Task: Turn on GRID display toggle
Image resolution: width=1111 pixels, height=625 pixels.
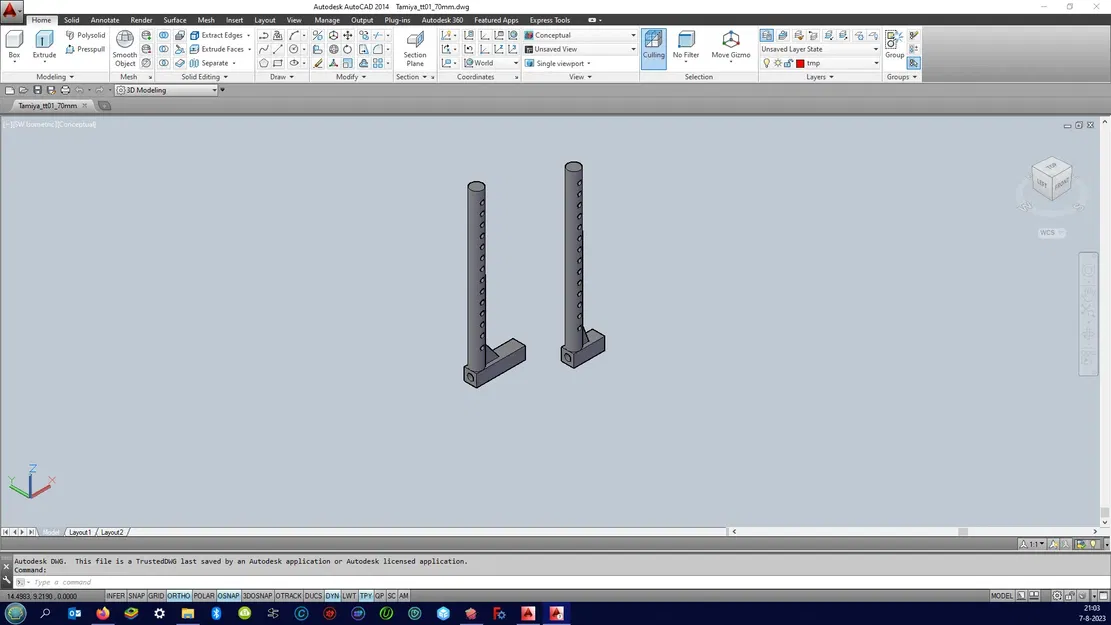Action: (x=156, y=596)
